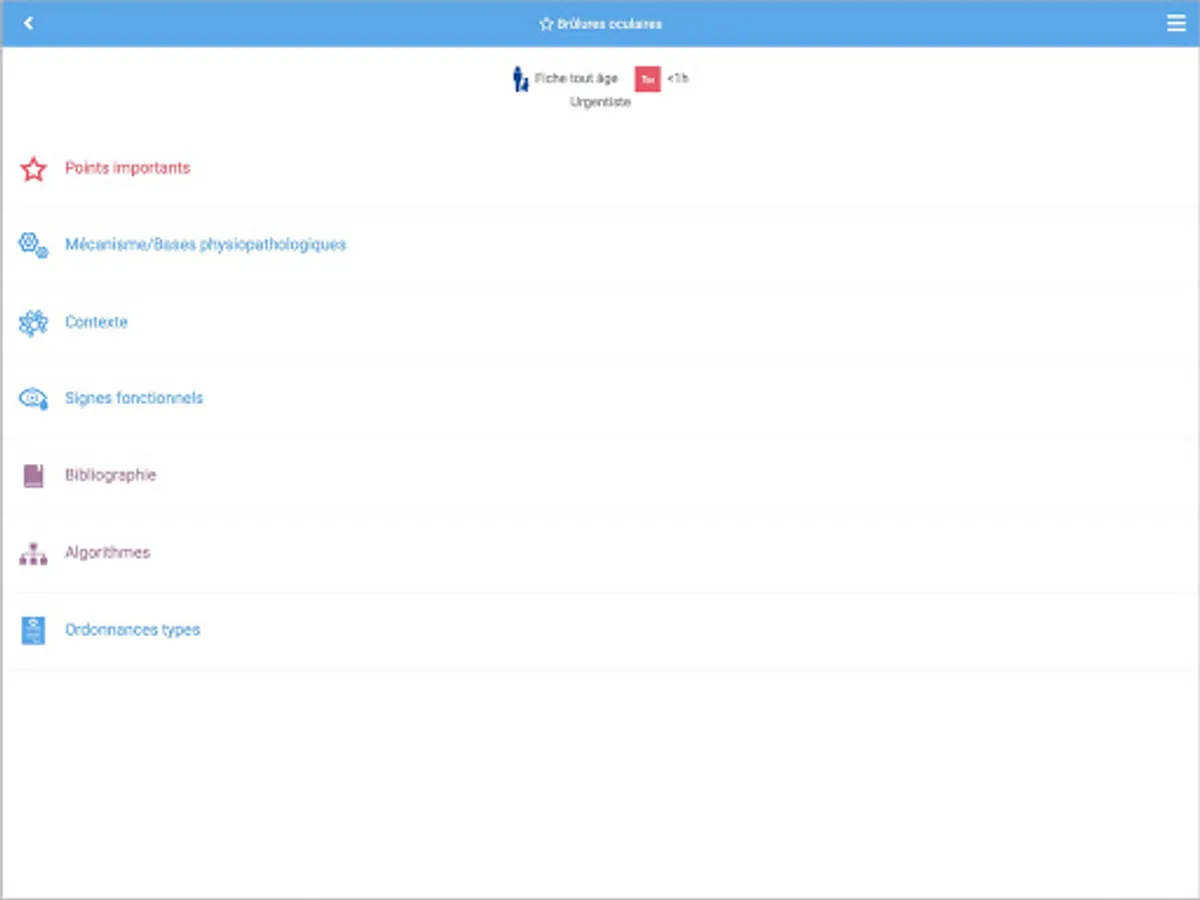Click the Urgentiste label

pos(600,102)
